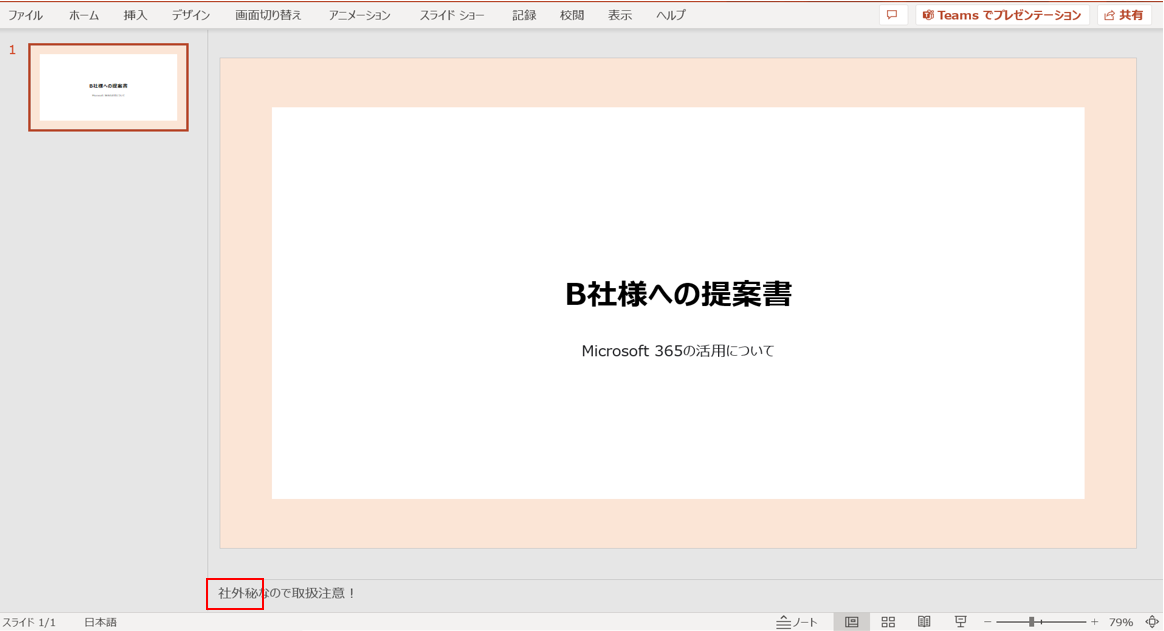Switch to Reading view icon
The image size is (1164, 631).
click(x=924, y=622)
